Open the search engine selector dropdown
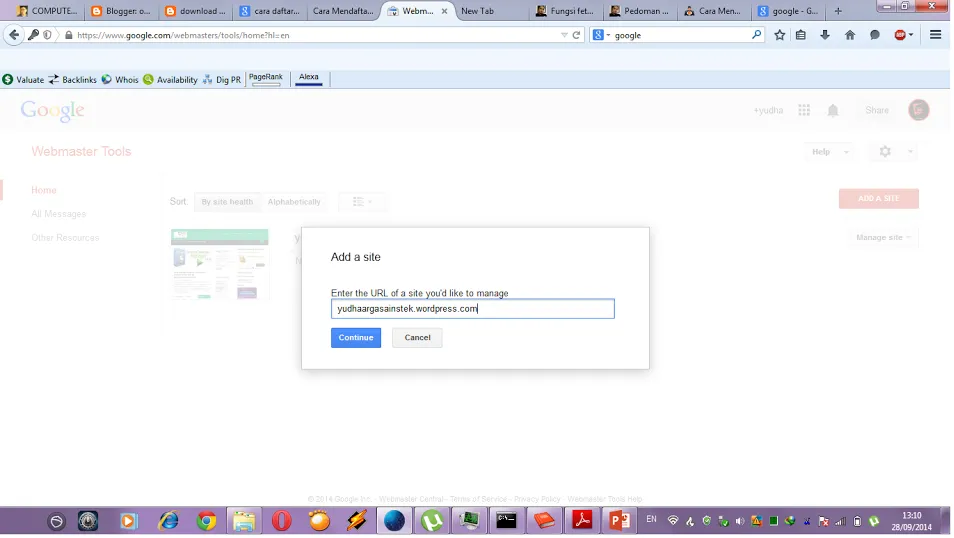954x538 pixels. pyautogui.click(x=601, y=35)
